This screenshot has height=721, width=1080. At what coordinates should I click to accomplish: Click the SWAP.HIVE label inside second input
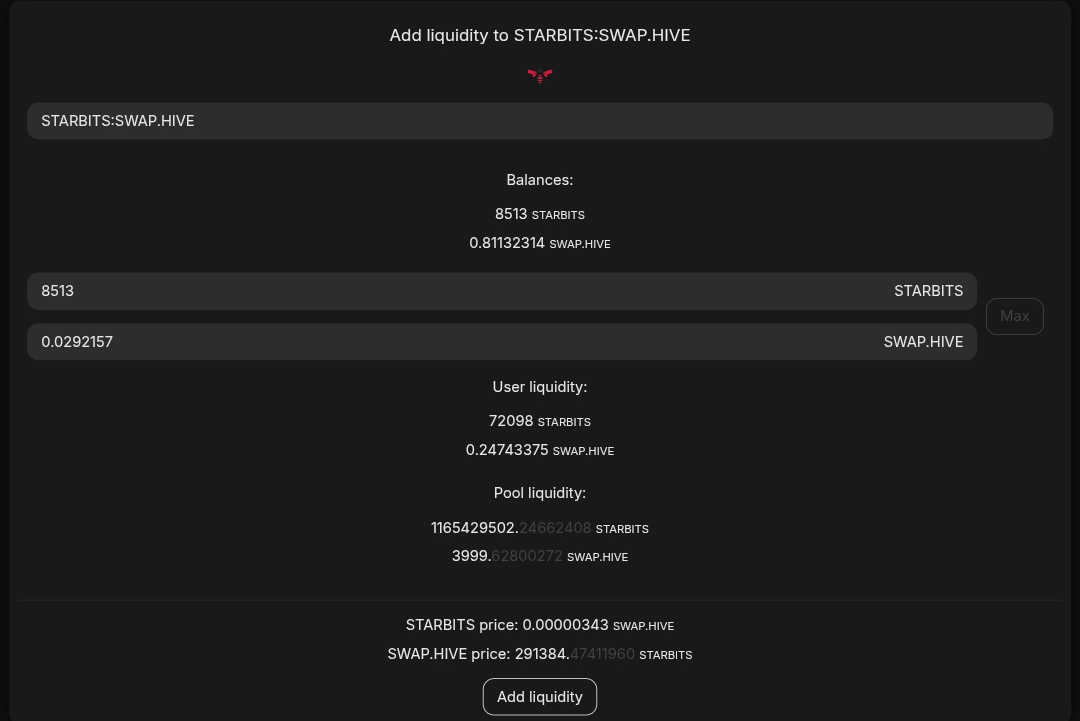point(923,342)
